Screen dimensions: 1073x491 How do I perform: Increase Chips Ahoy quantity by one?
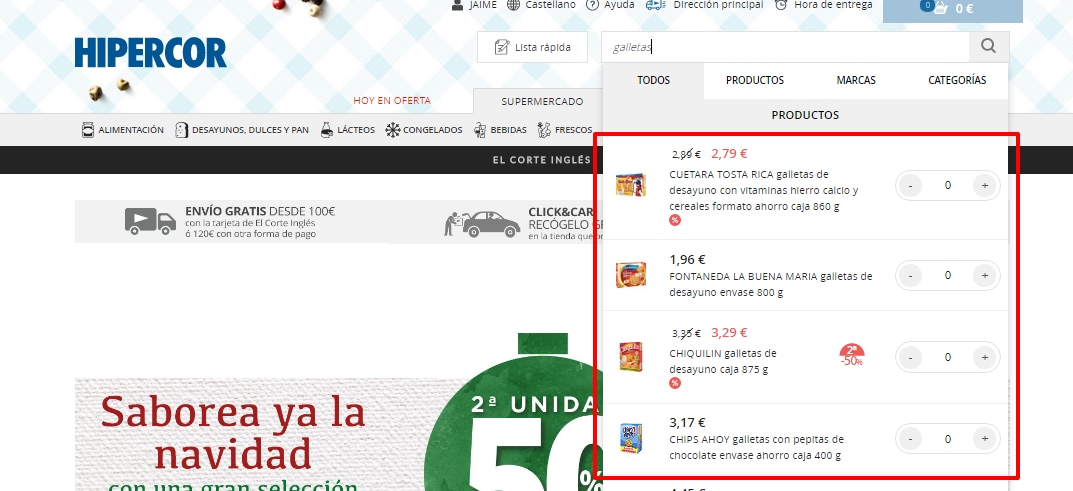click(x=985, y=438)
